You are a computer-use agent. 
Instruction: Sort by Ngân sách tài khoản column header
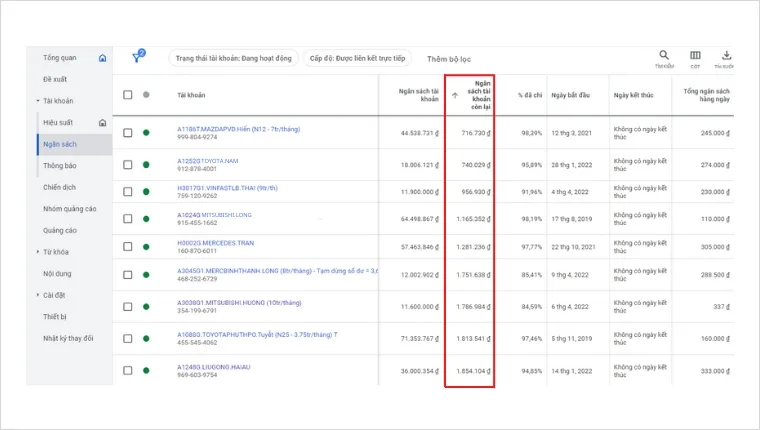coord(419,95)
